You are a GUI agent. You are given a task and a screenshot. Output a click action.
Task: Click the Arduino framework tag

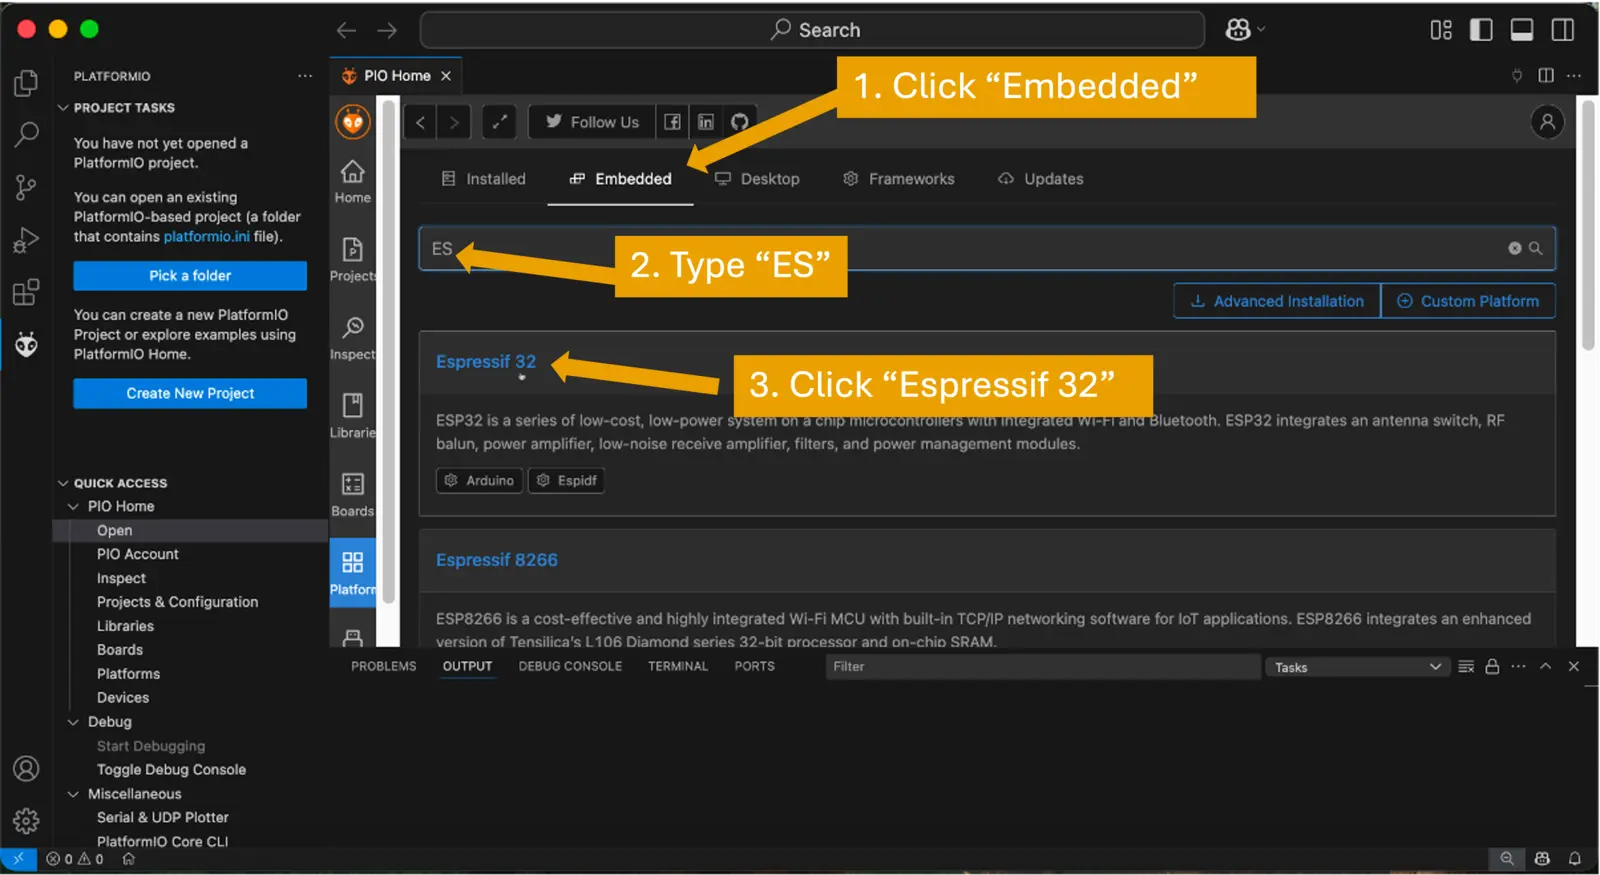tap(479, 481)
